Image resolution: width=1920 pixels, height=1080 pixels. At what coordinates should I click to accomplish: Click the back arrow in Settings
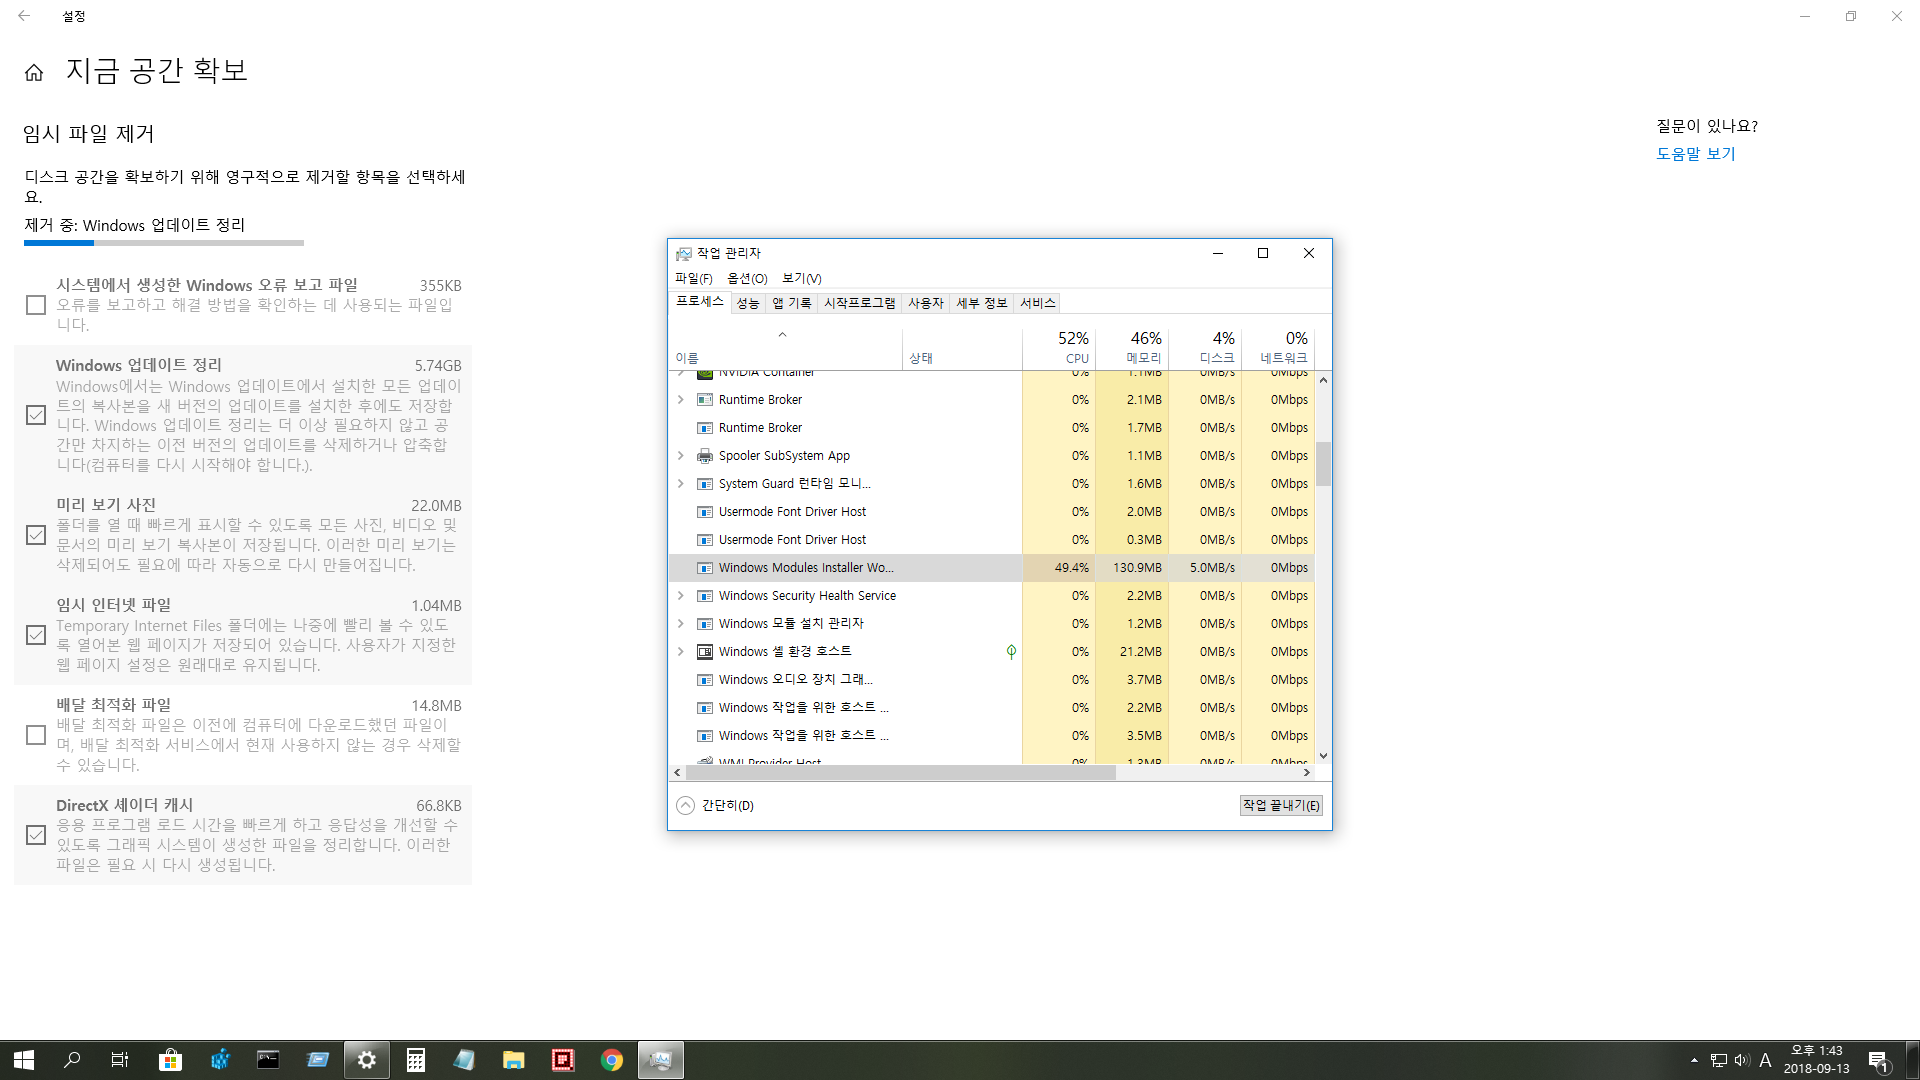click(x=24, y=16)
